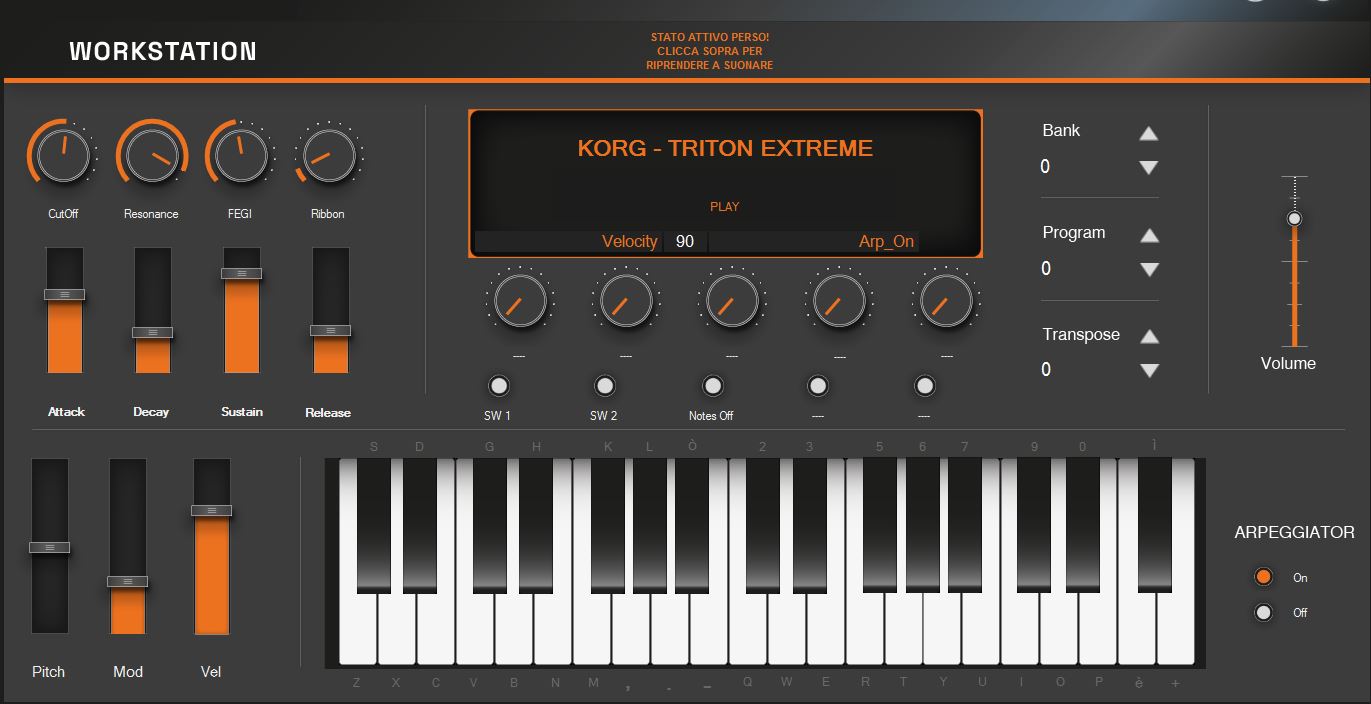Click the Ribbon knob
This screenshot has width=1371, height=704.
coord(329,157)
